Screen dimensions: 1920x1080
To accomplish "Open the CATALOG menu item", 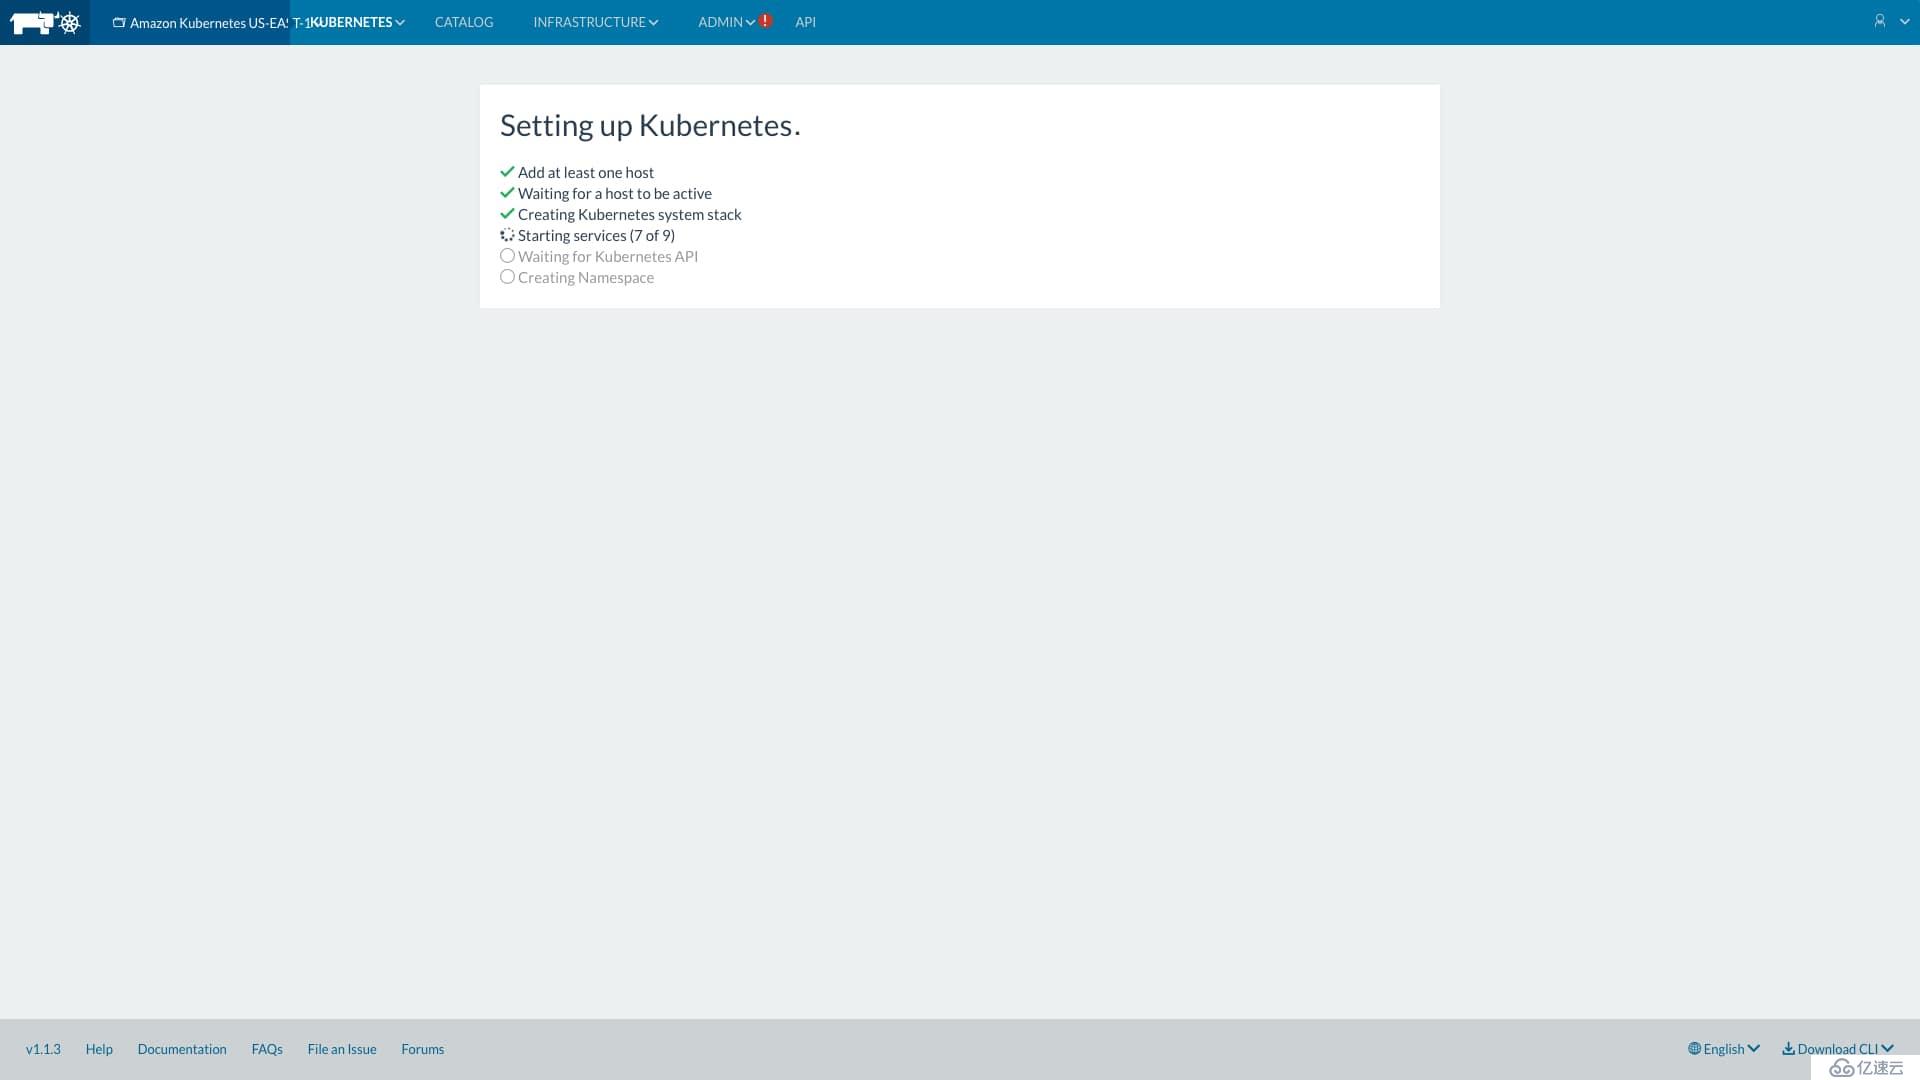I will click(464, 21).
